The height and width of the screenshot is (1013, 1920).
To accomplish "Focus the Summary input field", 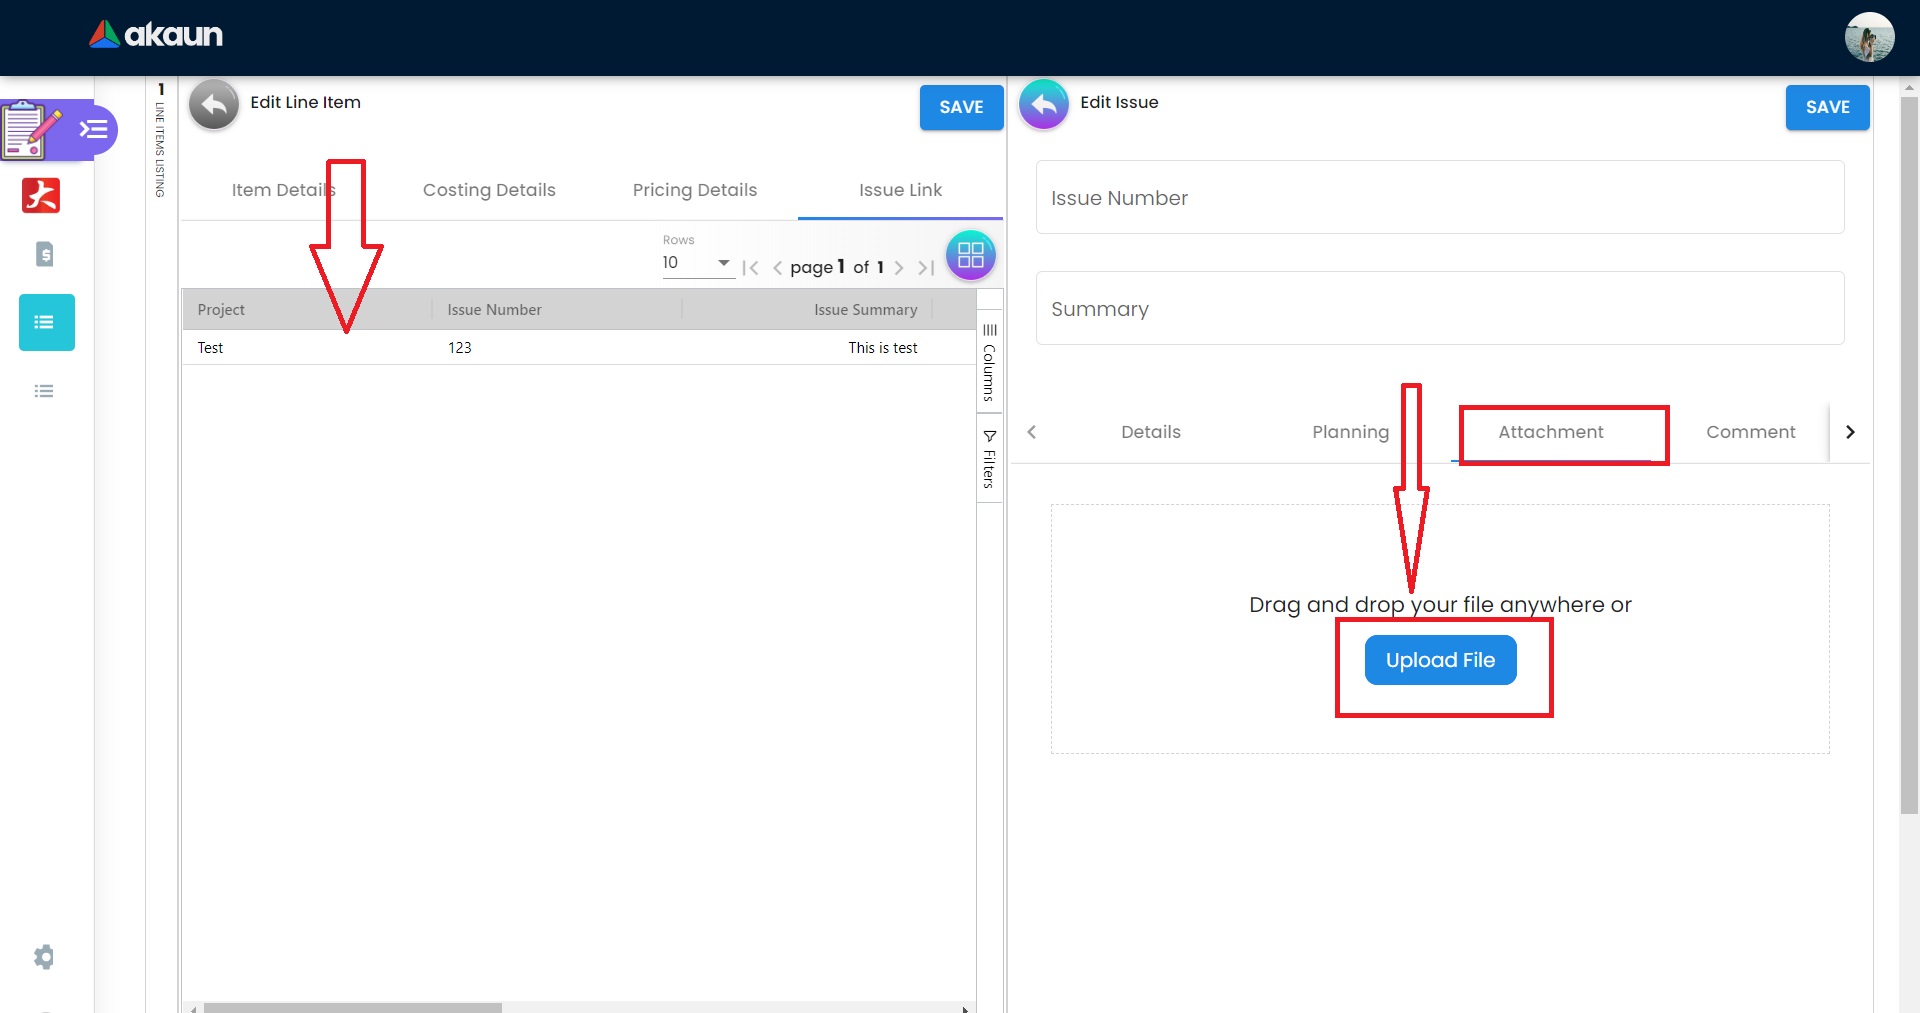I will point(1440,309).
